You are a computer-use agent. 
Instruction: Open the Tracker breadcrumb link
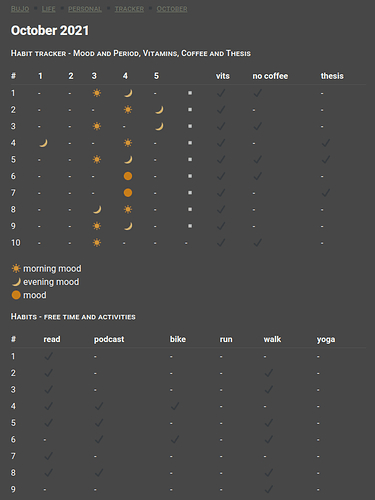[129, 9]
